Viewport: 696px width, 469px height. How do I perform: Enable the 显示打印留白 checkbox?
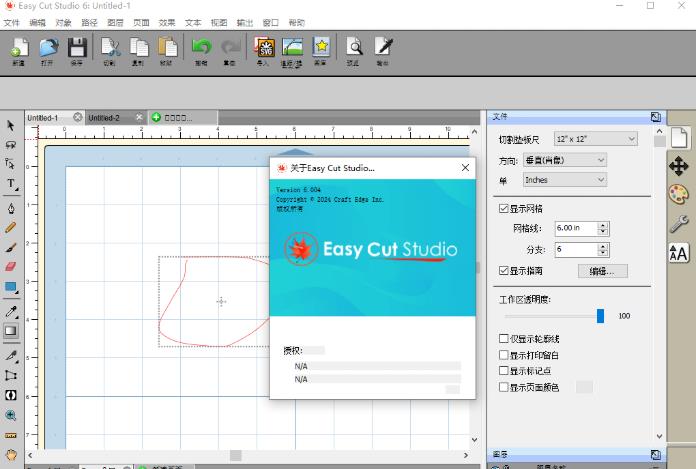pyautogui.click(x=503, y=355)
